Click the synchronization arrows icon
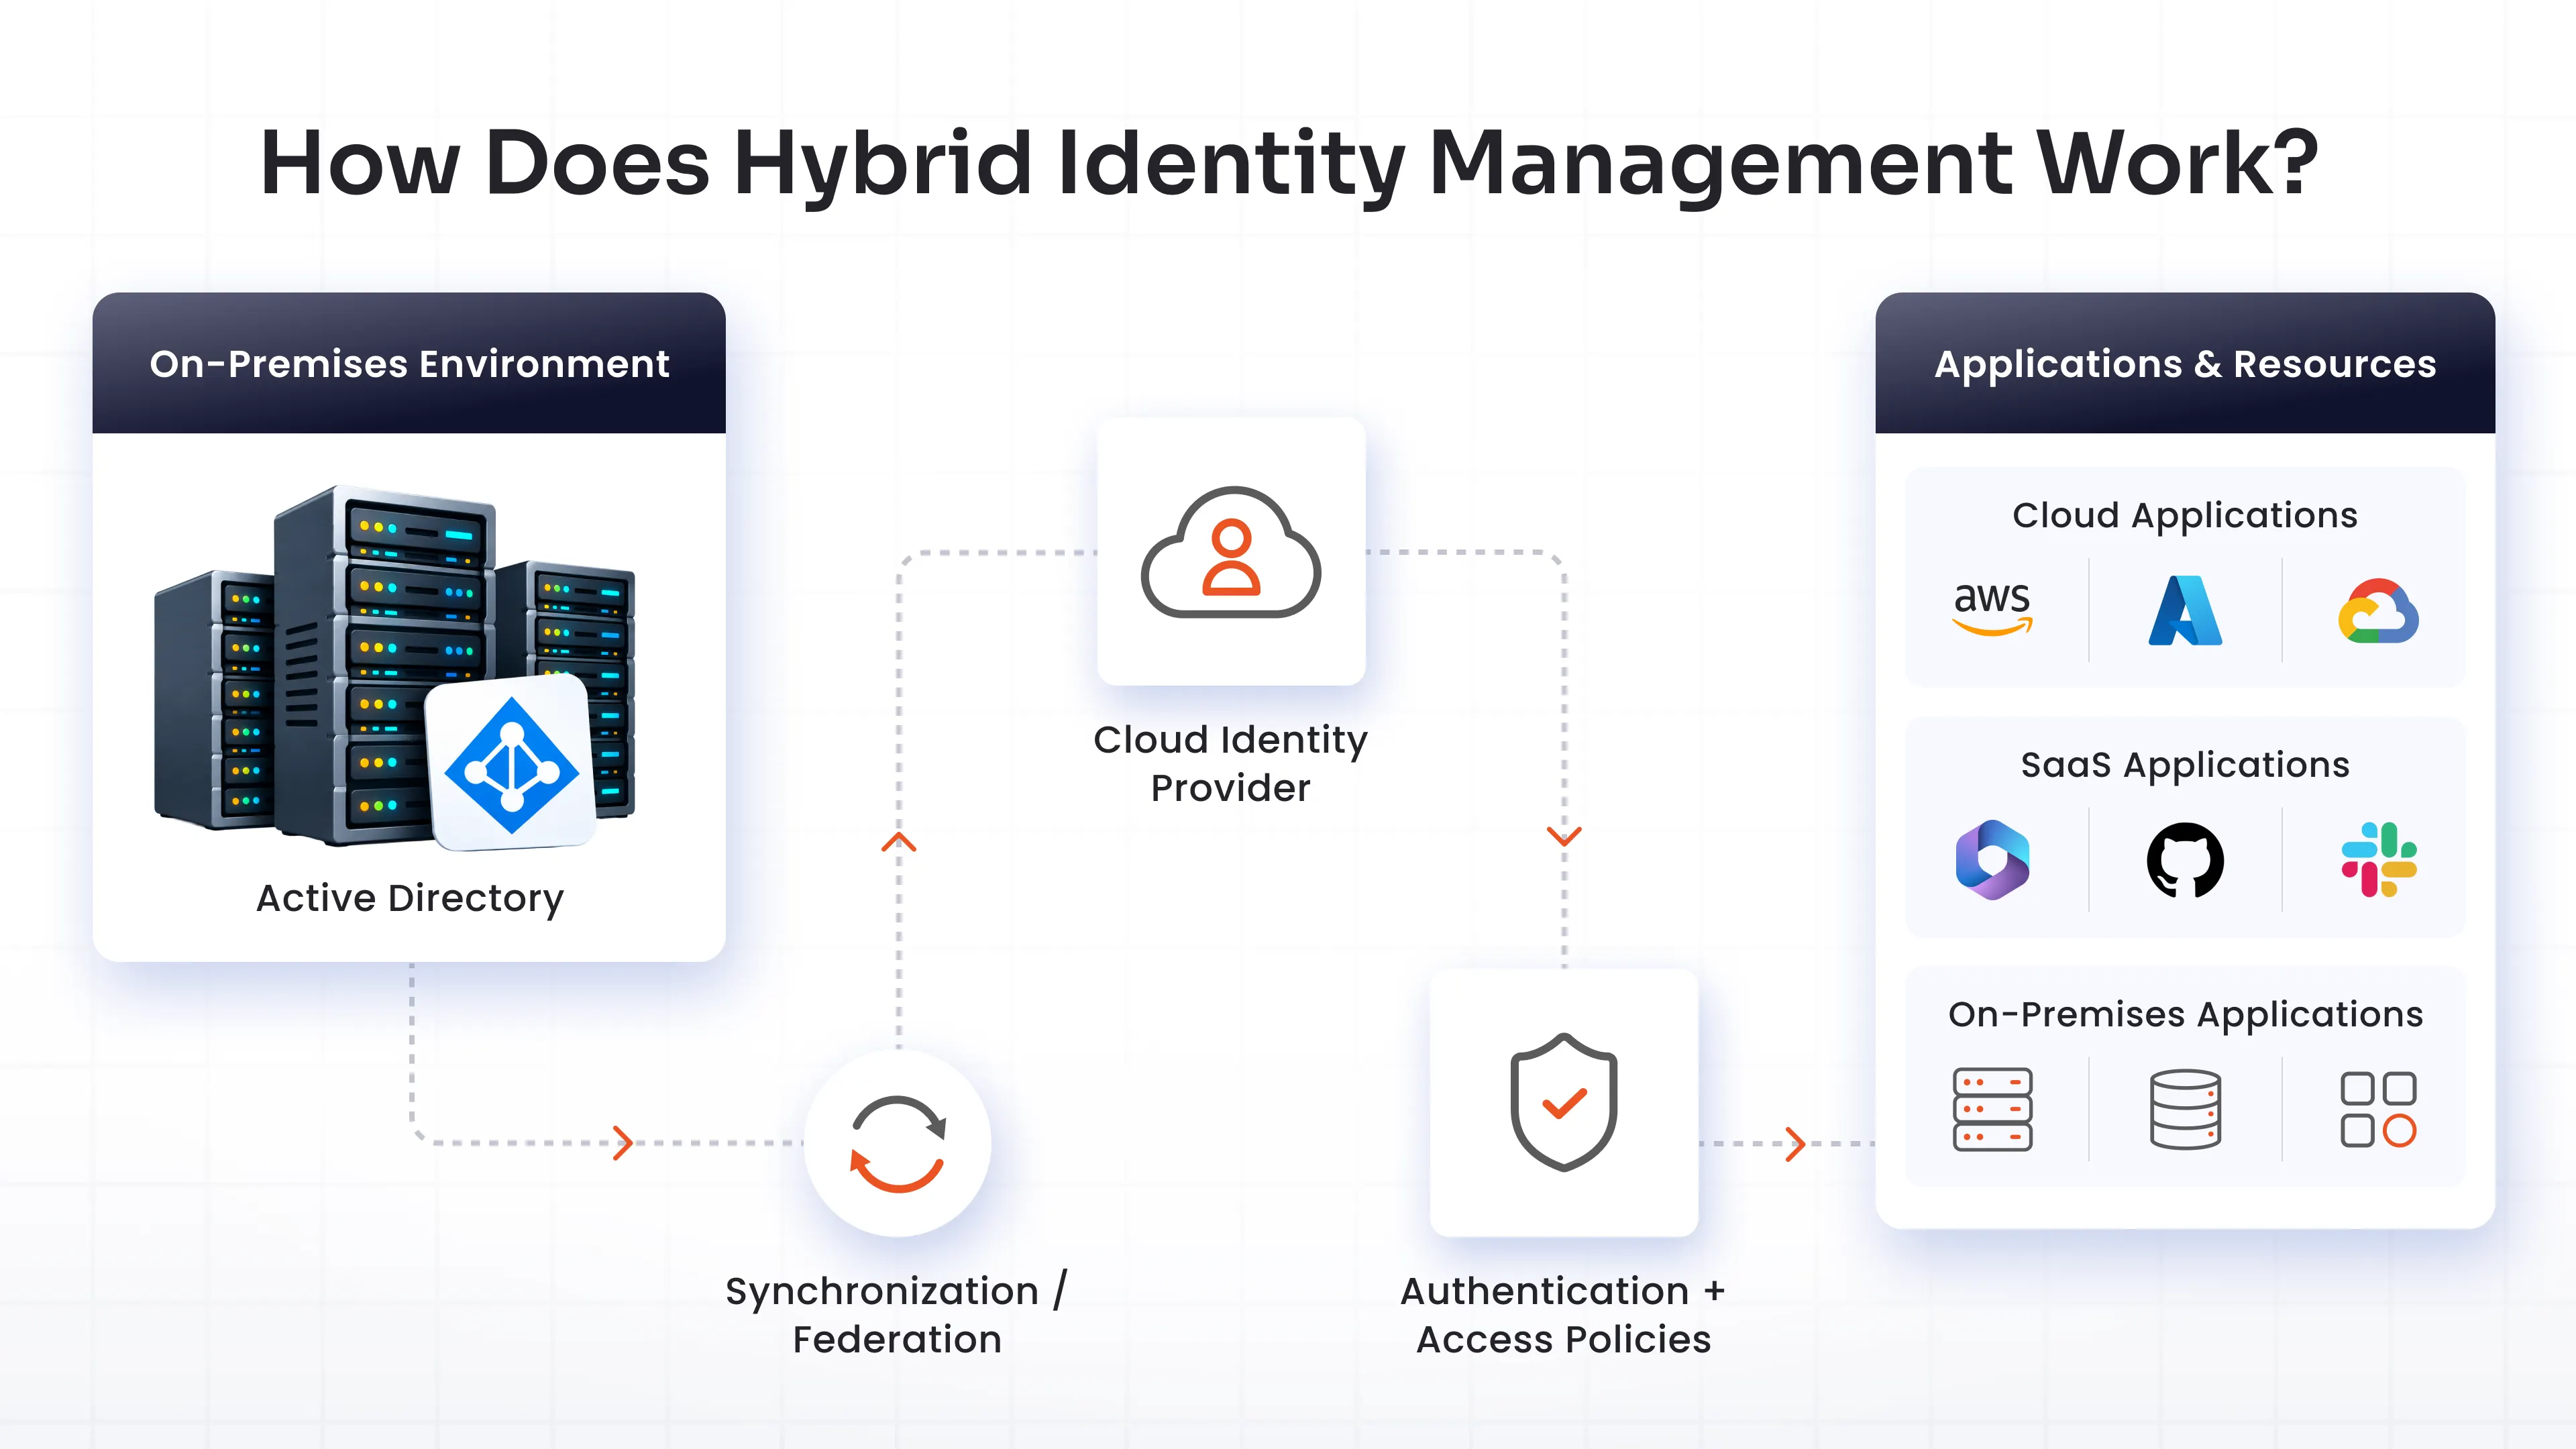This screenshot has width=2576, height=1449. (x=897, y=1144)
